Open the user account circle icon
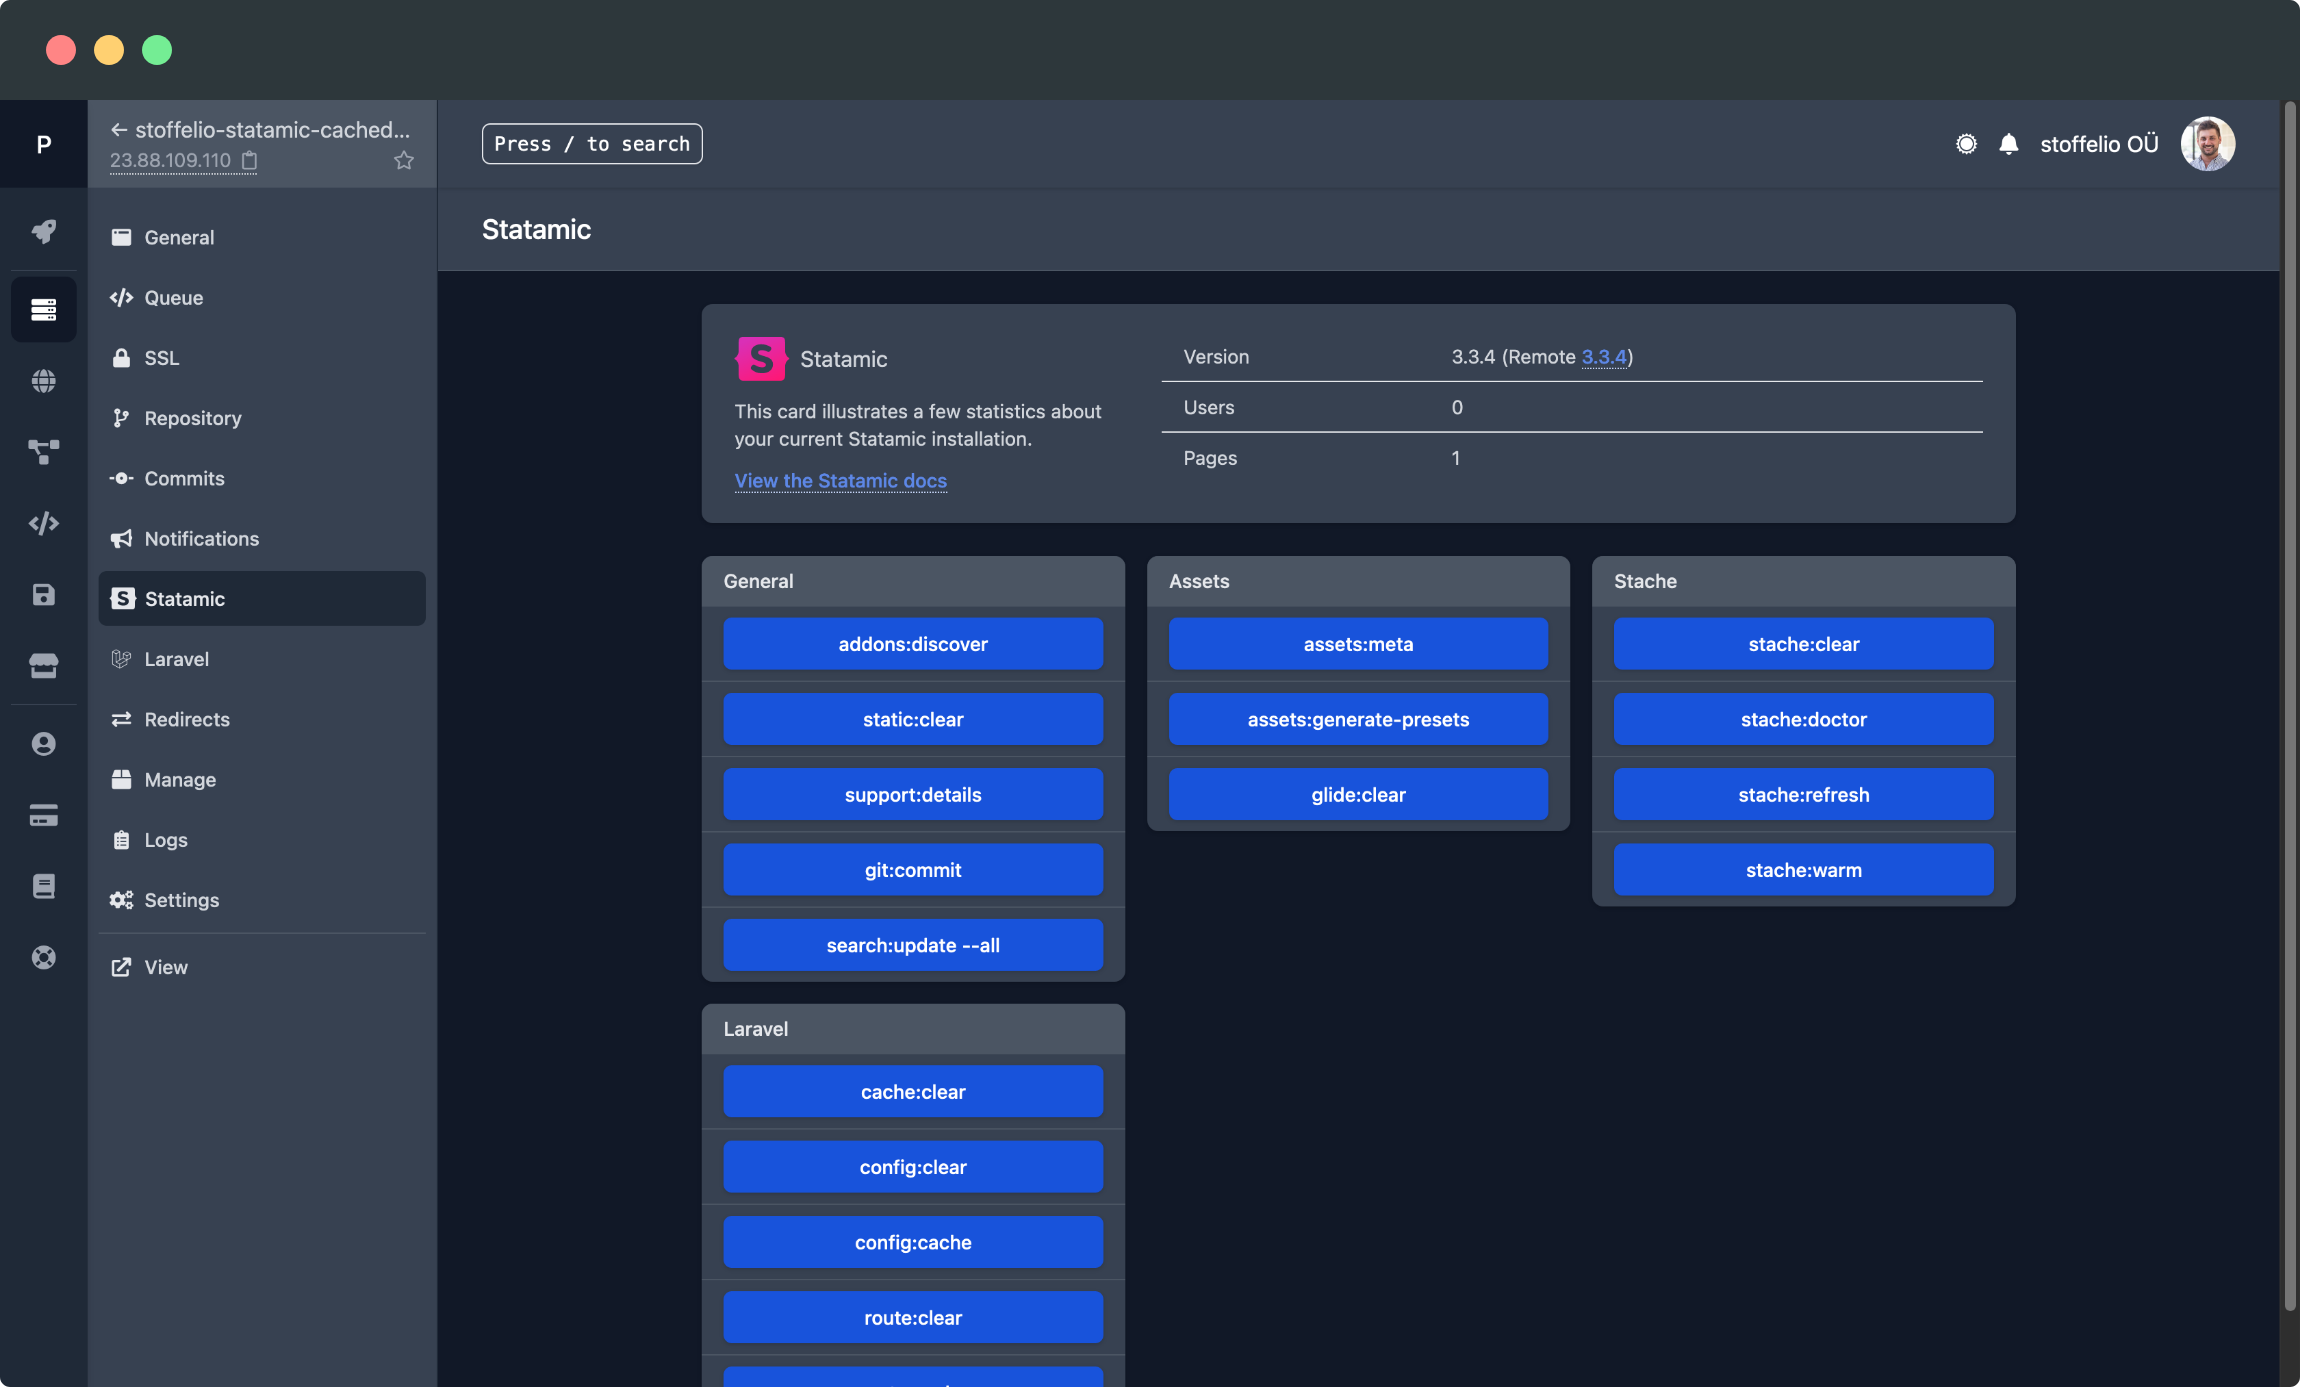Viewport: 2300px width, 1387px height. coord(43,744)
